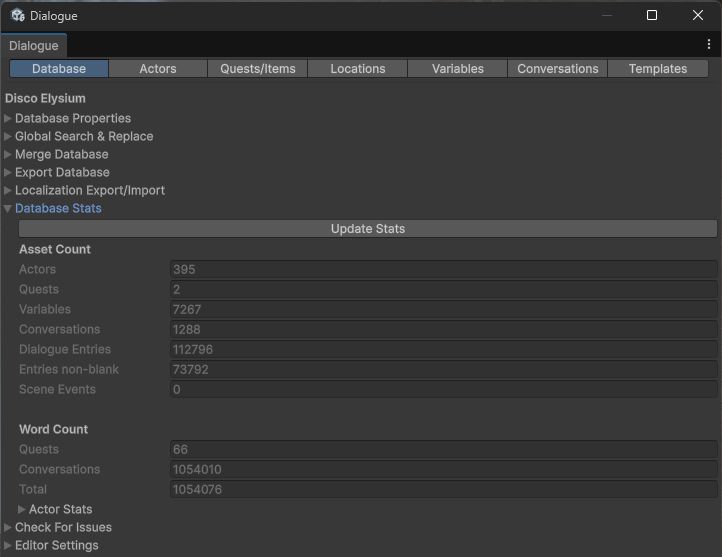The height and width of the screenshot is (557, 722).
Task: Click the Conversations count field showing 1288
Action: (x=443, y=329)
